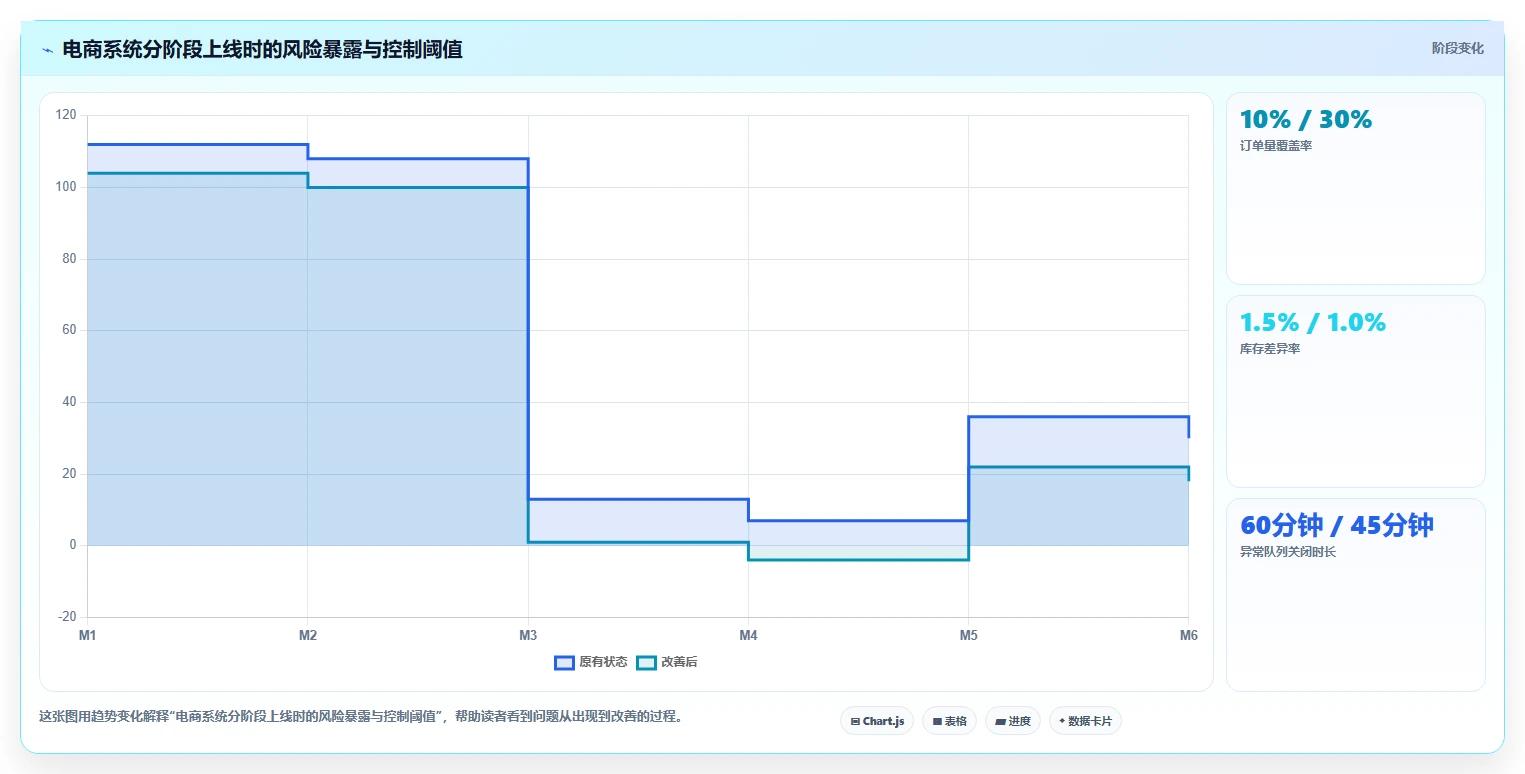This screenshot has width=1525, height=774.
Task: Click the 库存差异率 label
Action: tap(1270, 349)
